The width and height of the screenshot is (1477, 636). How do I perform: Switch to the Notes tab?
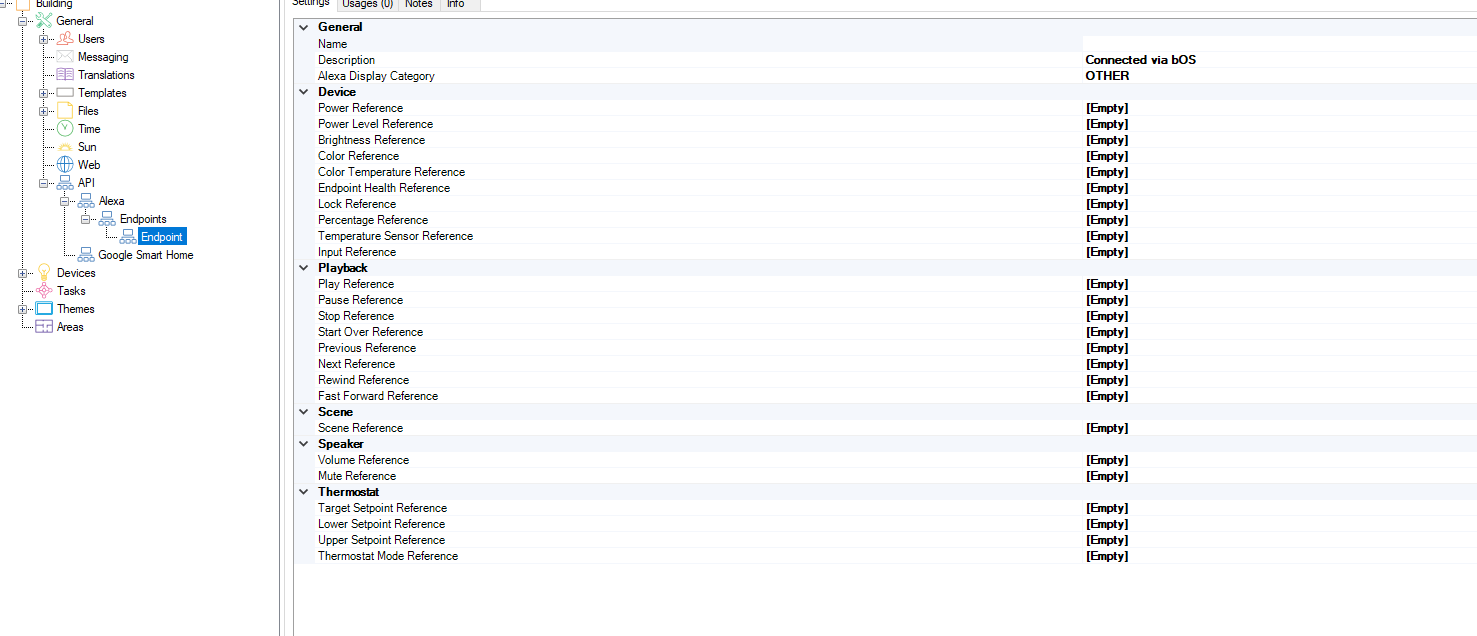tap(418, 4)
